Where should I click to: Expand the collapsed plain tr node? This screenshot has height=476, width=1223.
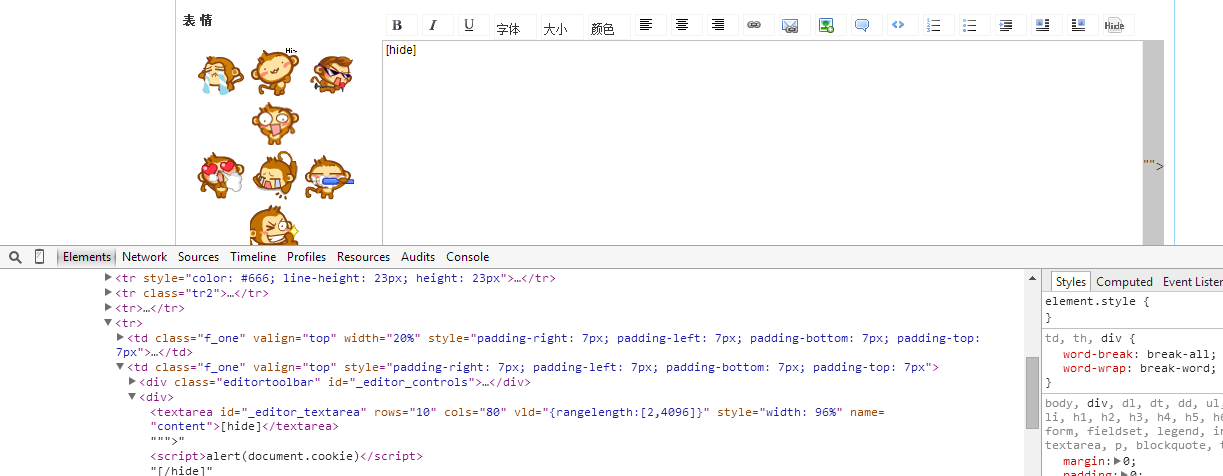[x=109, y=308]
